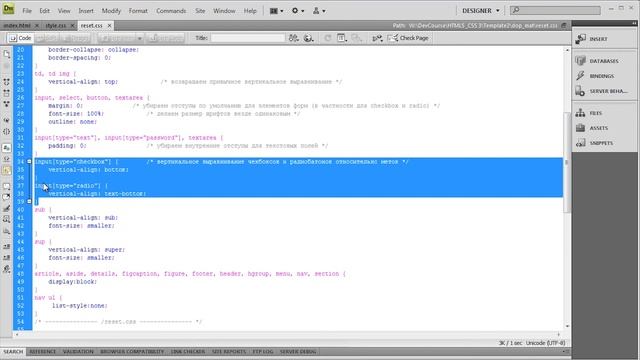This screenshot has width=640, height=360.
Task: Open the Validate markup icon dropdown
Action: pyautogui.click(x=377, y=38)
